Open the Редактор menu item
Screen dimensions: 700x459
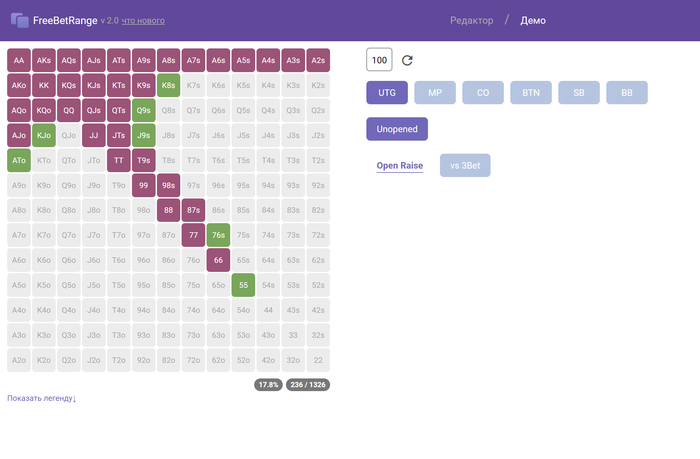click(x=471, y=20)
